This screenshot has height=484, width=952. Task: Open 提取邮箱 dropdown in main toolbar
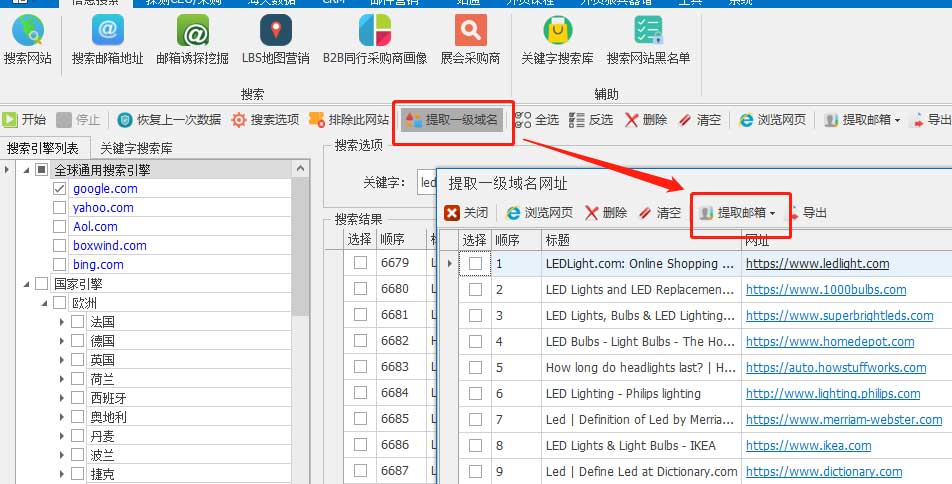(862, 120)
